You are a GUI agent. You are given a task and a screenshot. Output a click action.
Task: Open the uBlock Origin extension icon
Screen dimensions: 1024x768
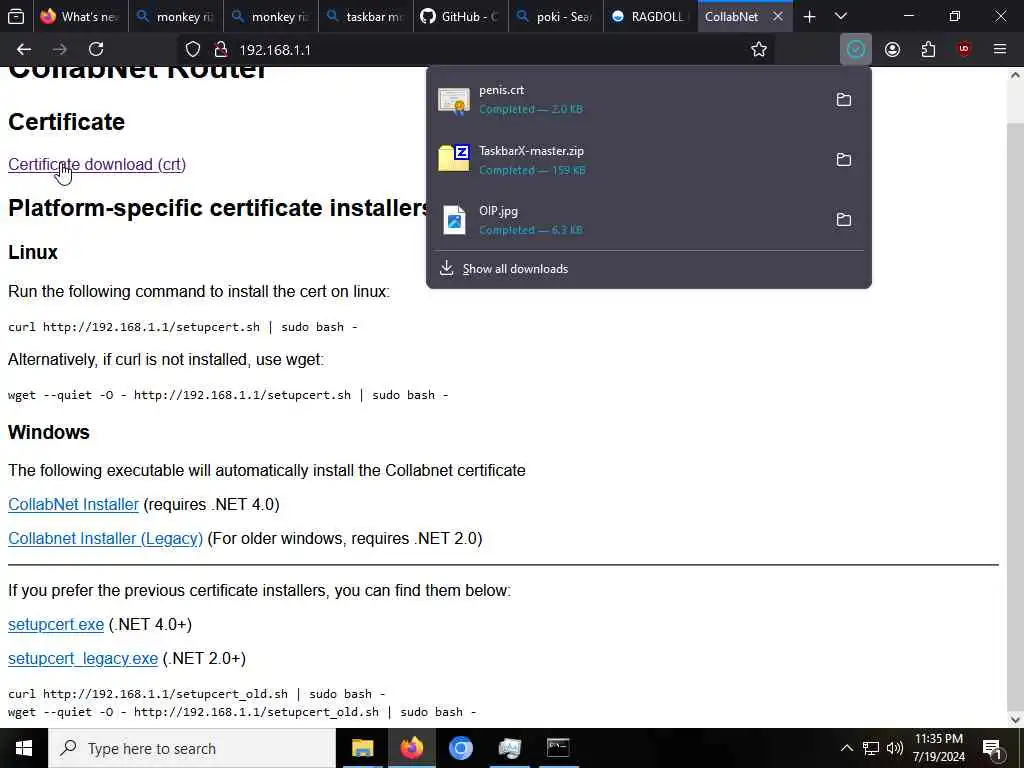pyautogui.click(x=964, y=49)
